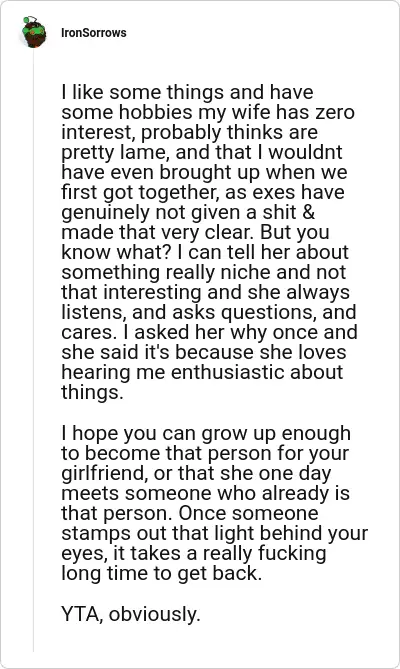The height and width of the screenshot is (669, 400).
Task: Click the line starting 'I like some things'
Action: click(187, 92)
